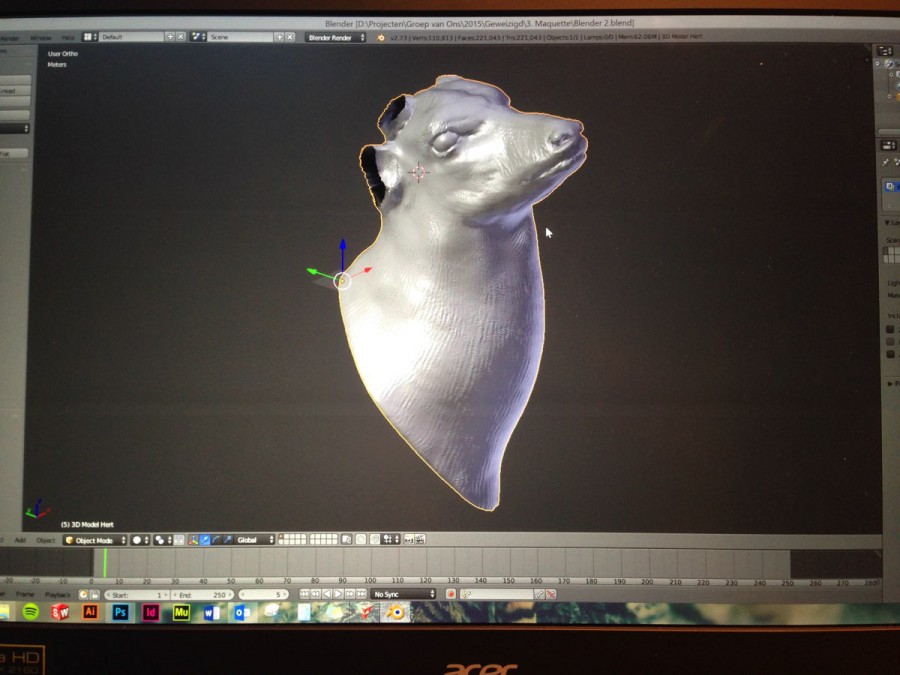
Task: Click the add new scene plus icon
Action: click(278, 37)
